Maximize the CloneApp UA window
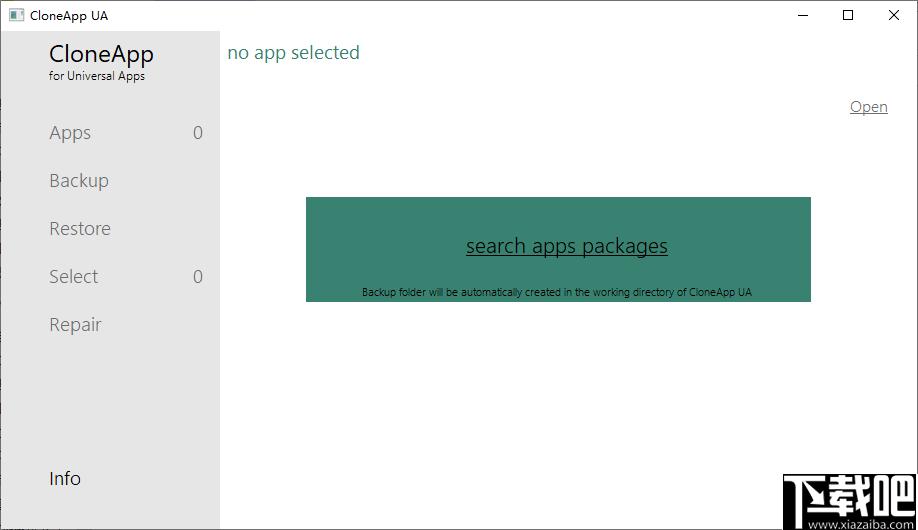This screenshot has width=918, height=530. [x=848, y=15]
